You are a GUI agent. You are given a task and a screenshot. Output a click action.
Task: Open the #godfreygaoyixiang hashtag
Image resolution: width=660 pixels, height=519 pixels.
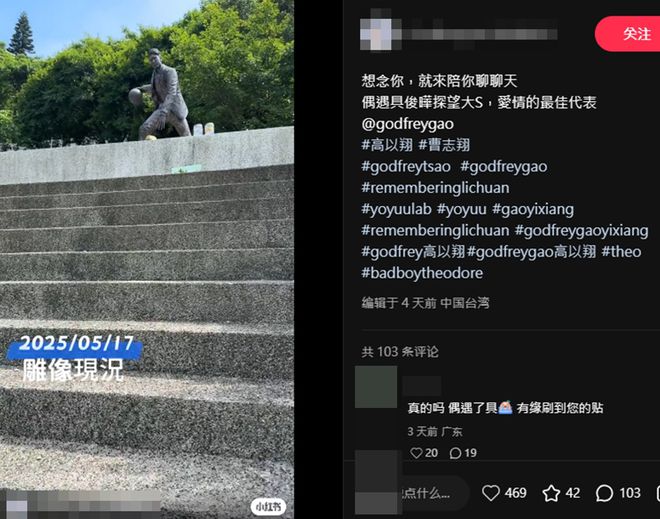[581, 230]
